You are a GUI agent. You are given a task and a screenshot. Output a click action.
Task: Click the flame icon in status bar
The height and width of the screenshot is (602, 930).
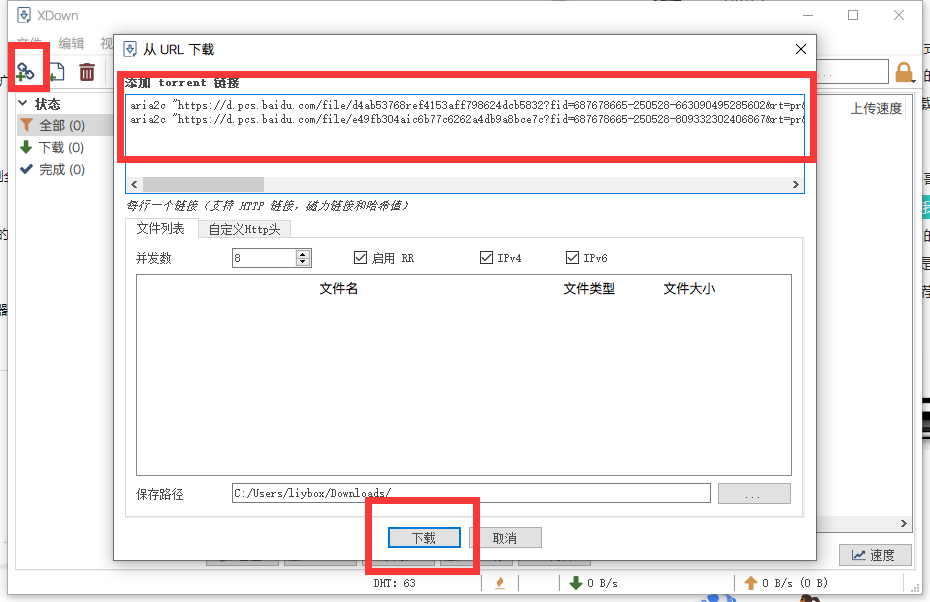click(x=500, y=583)
